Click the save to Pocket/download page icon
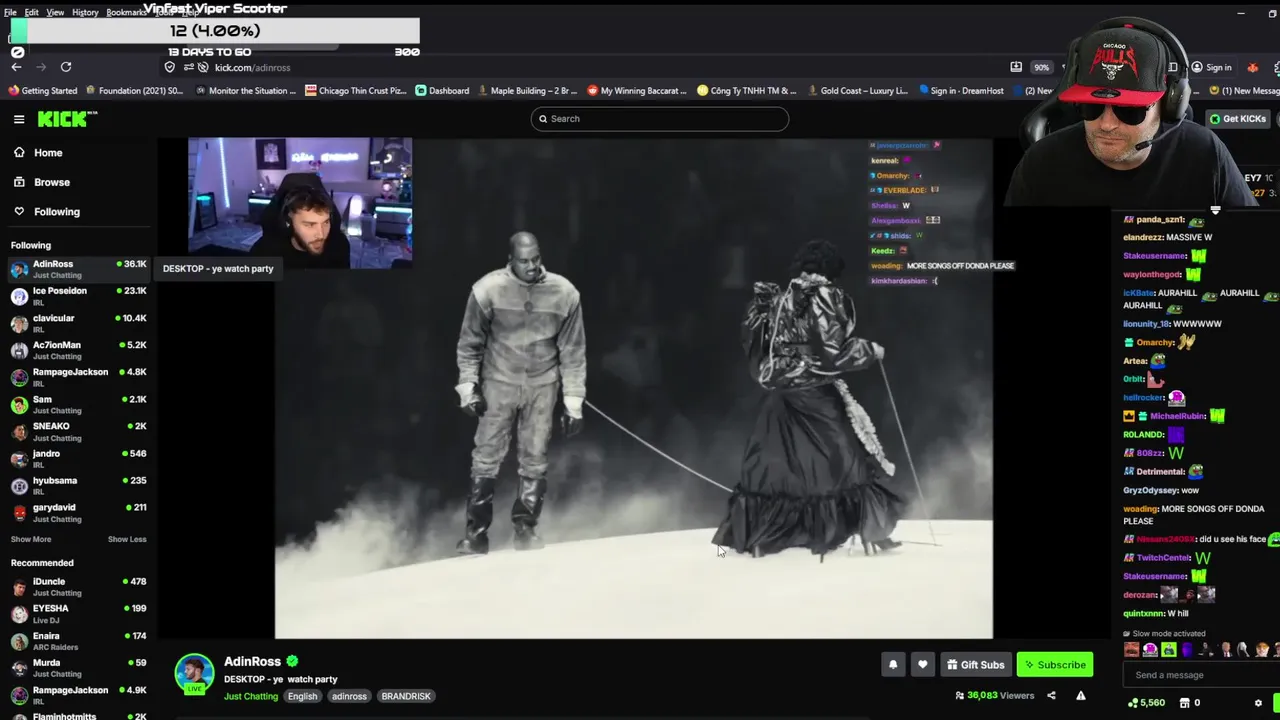The height and width of the screenshot is (720, 1280). click(x=1016, y=67)
